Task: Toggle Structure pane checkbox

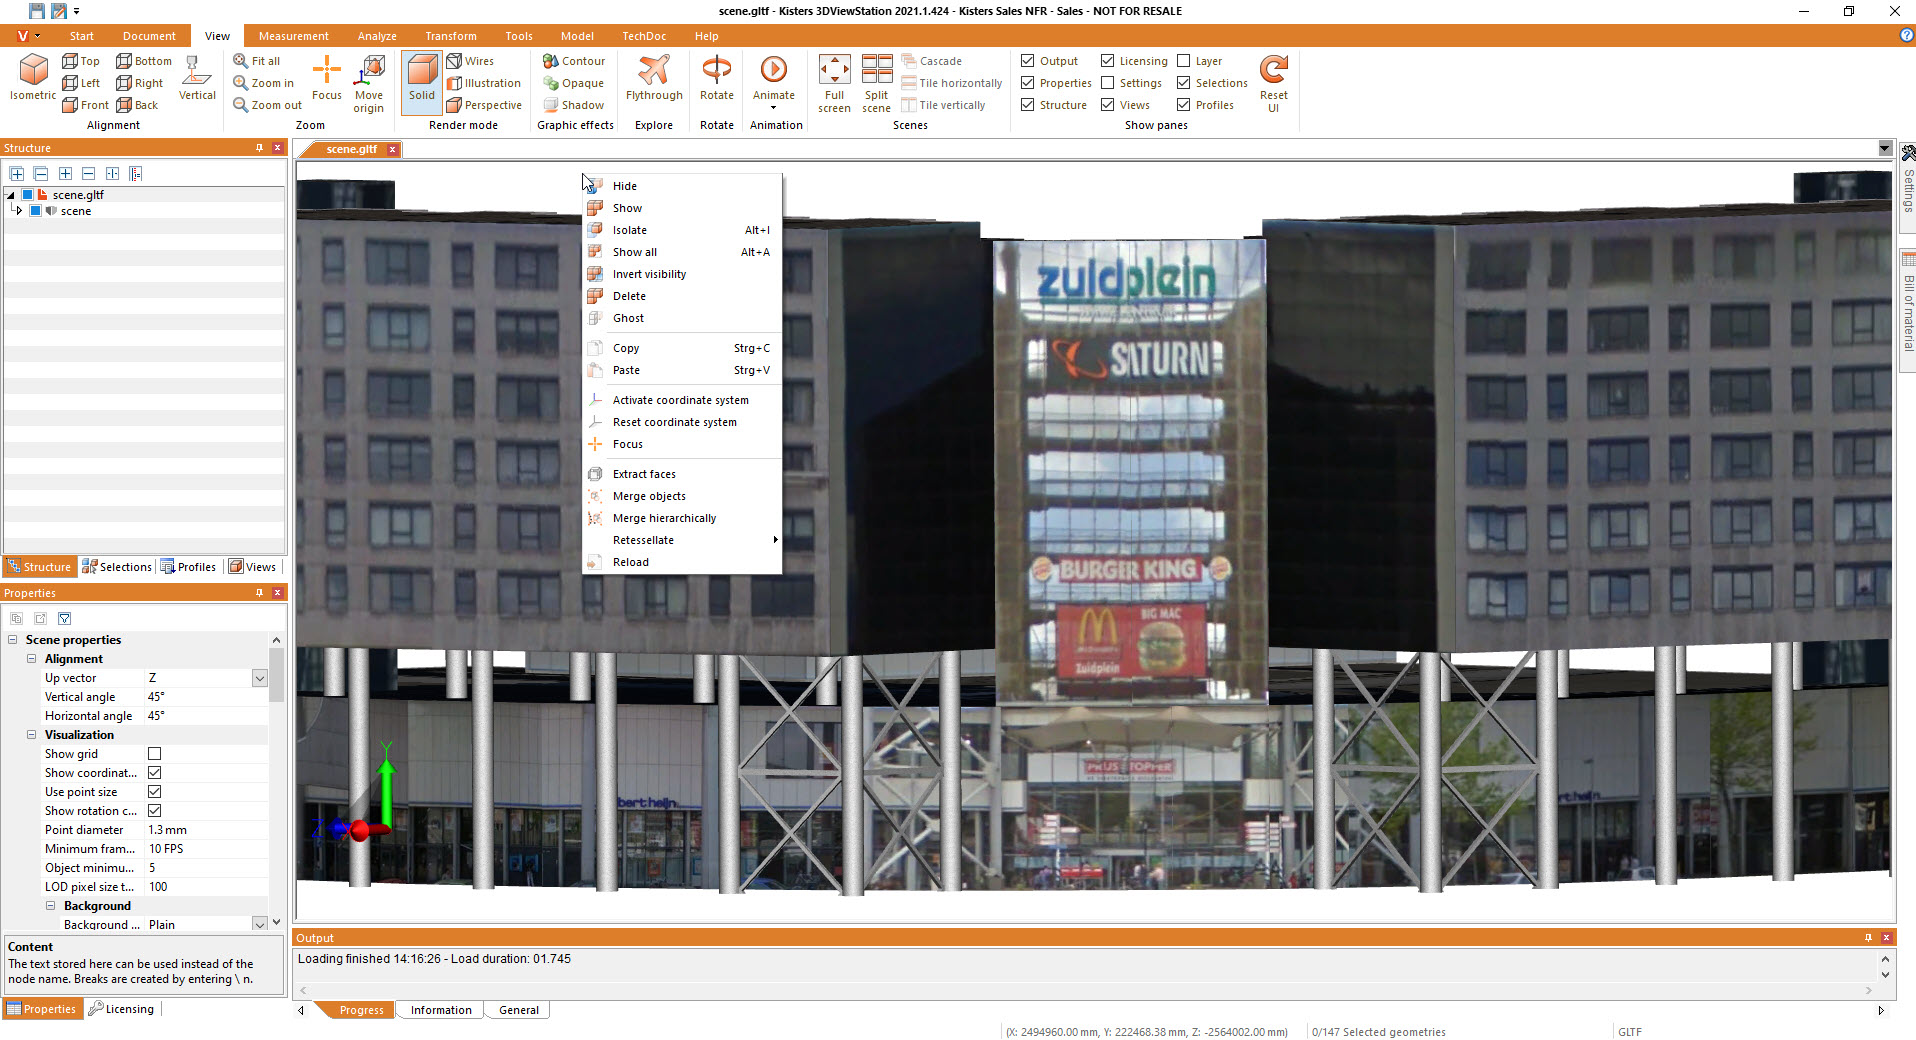Action: pyautogui.click(x=1027, y=105)
